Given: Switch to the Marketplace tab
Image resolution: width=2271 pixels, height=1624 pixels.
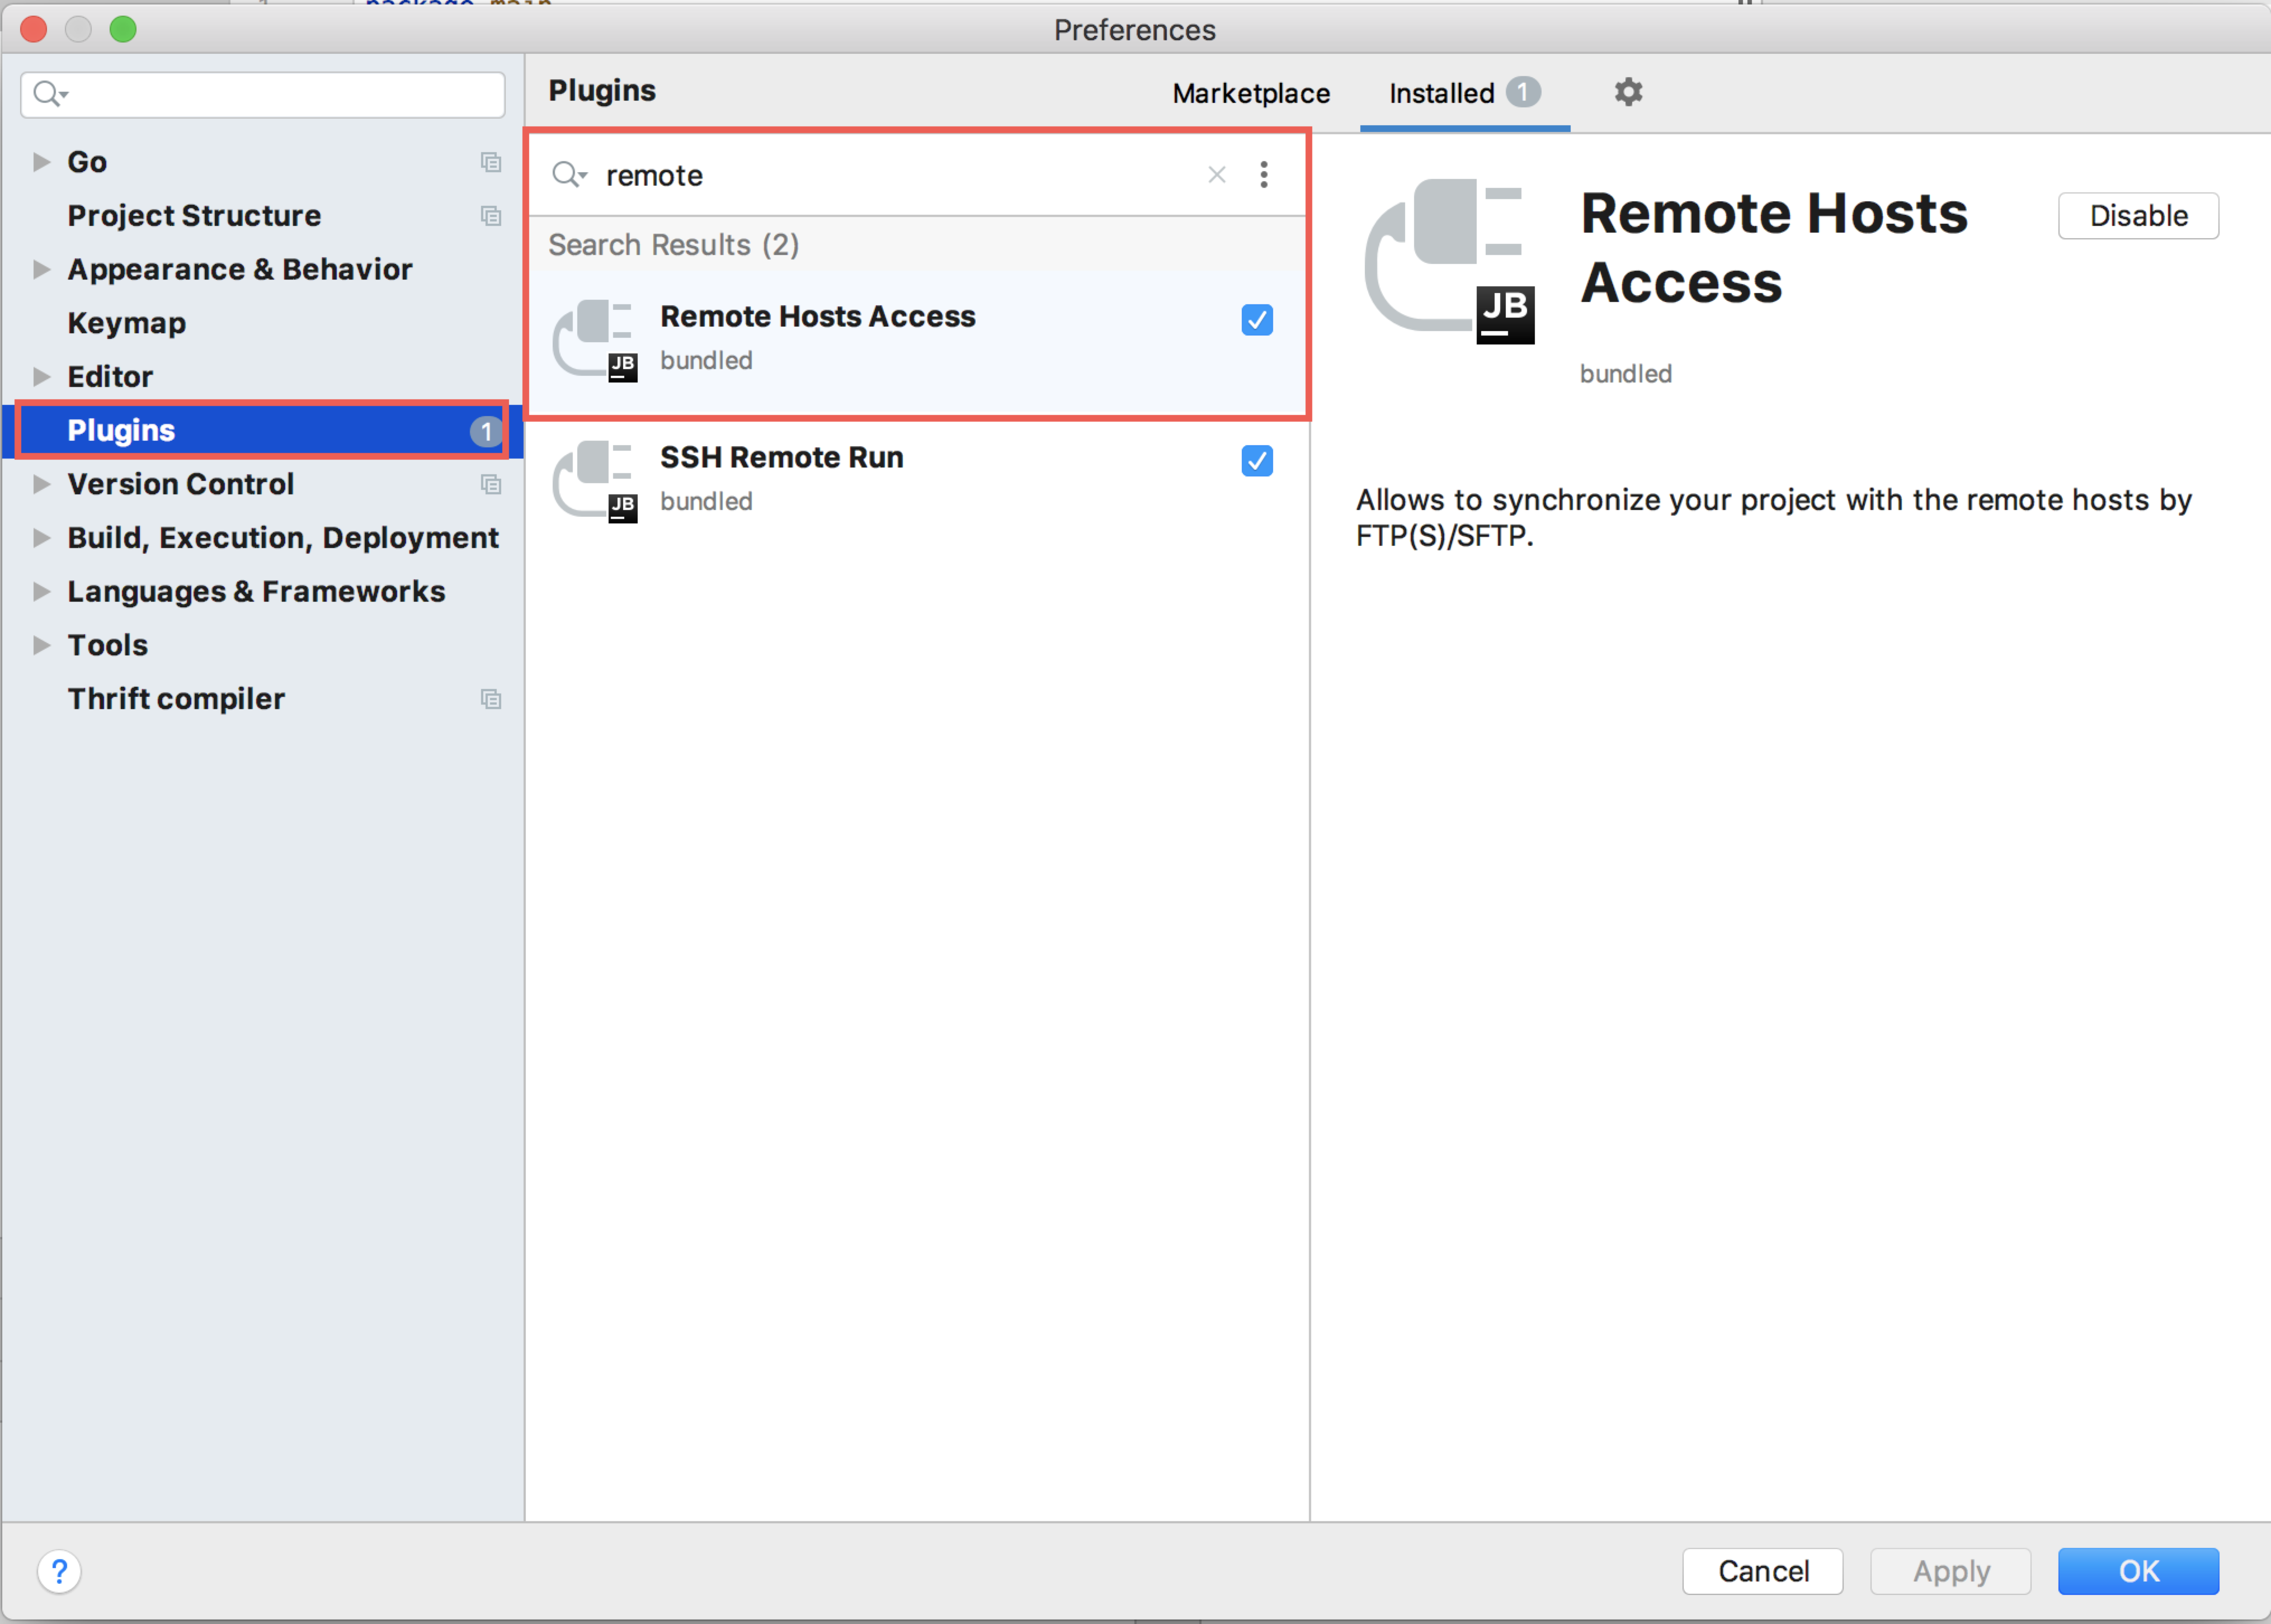Looking at the screenshot, I should (x=1250, y=93).
